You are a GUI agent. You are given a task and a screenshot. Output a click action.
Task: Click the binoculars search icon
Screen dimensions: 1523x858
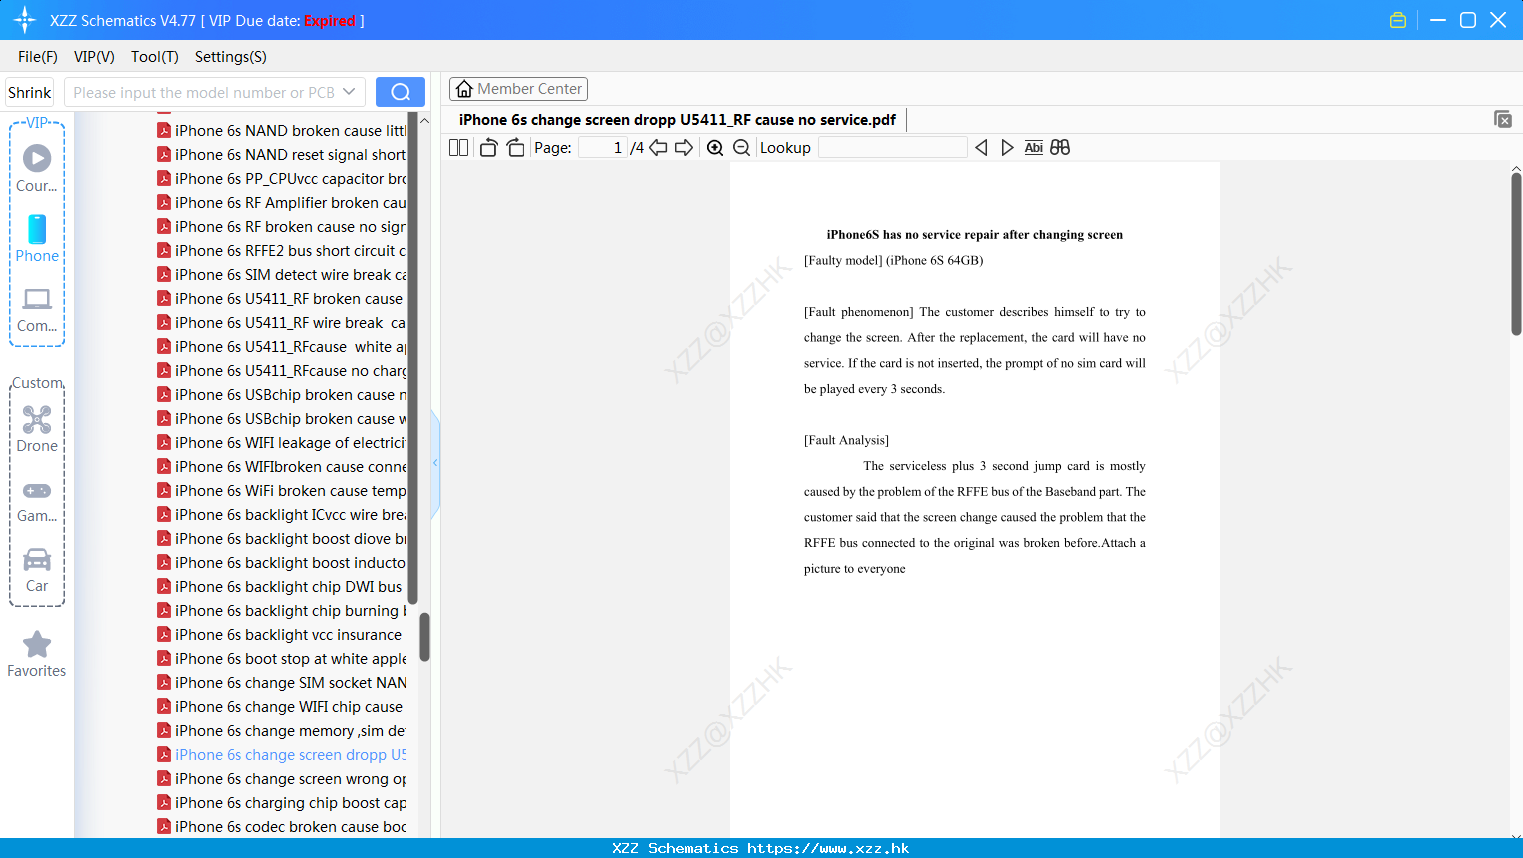point(1060,148)
